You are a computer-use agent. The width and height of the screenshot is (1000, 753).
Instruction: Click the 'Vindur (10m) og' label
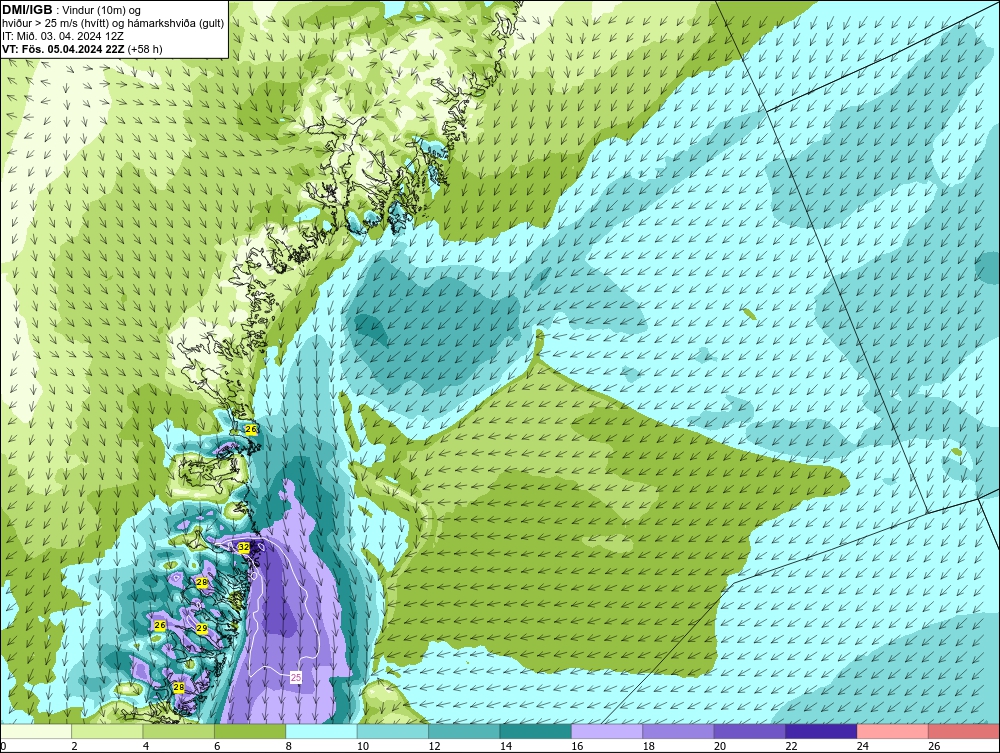click(103, 11)
